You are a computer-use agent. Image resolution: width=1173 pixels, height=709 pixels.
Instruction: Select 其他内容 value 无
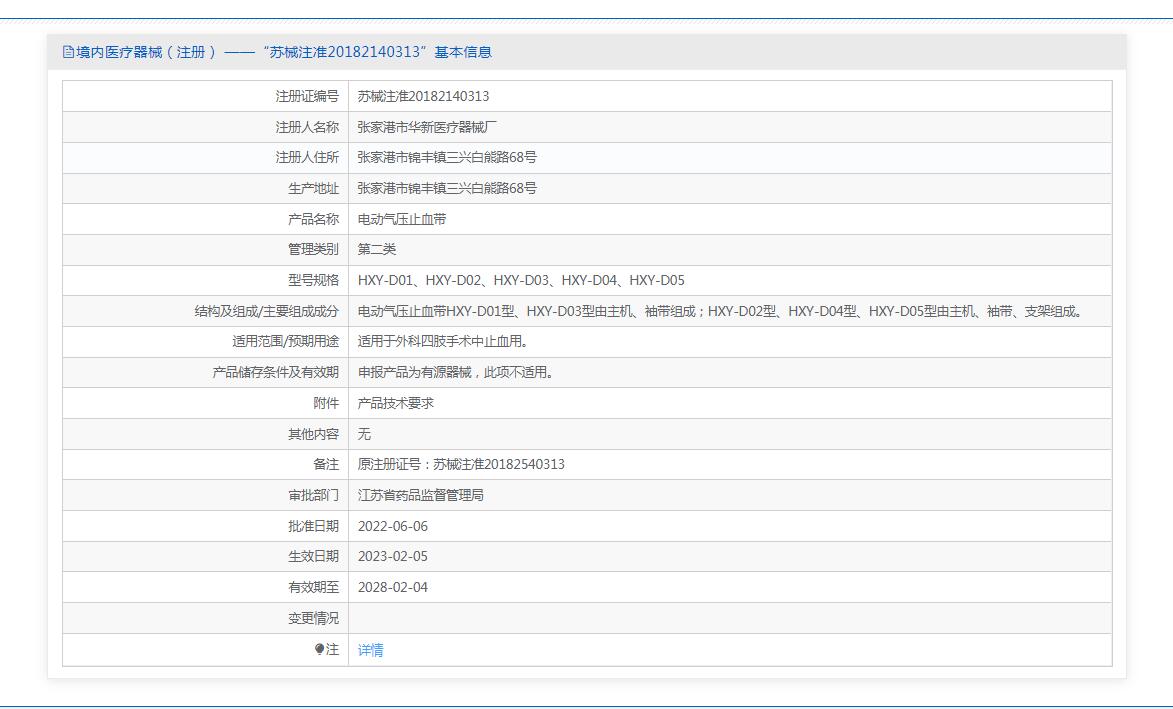click(364, 434)
